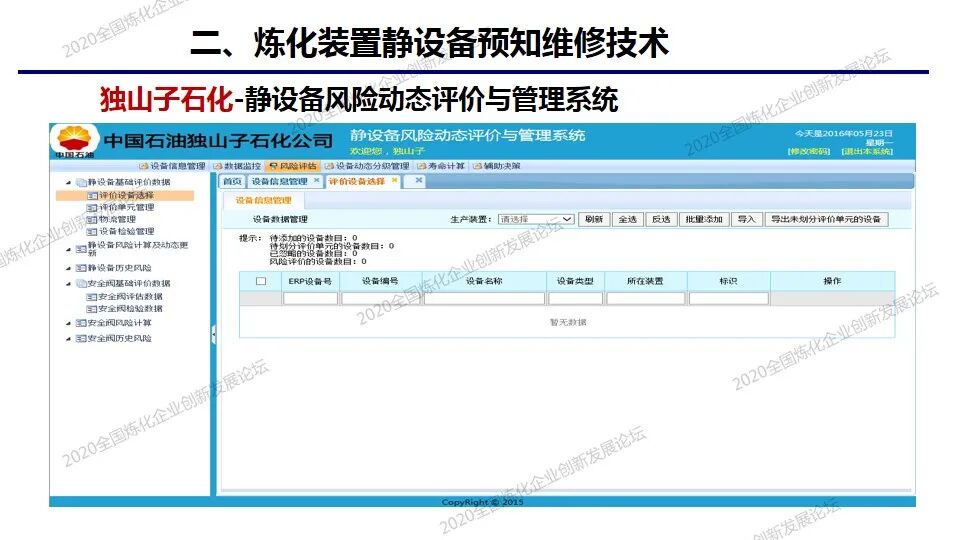Click the page icon of 评价单元管理 node

pos(92,208)
